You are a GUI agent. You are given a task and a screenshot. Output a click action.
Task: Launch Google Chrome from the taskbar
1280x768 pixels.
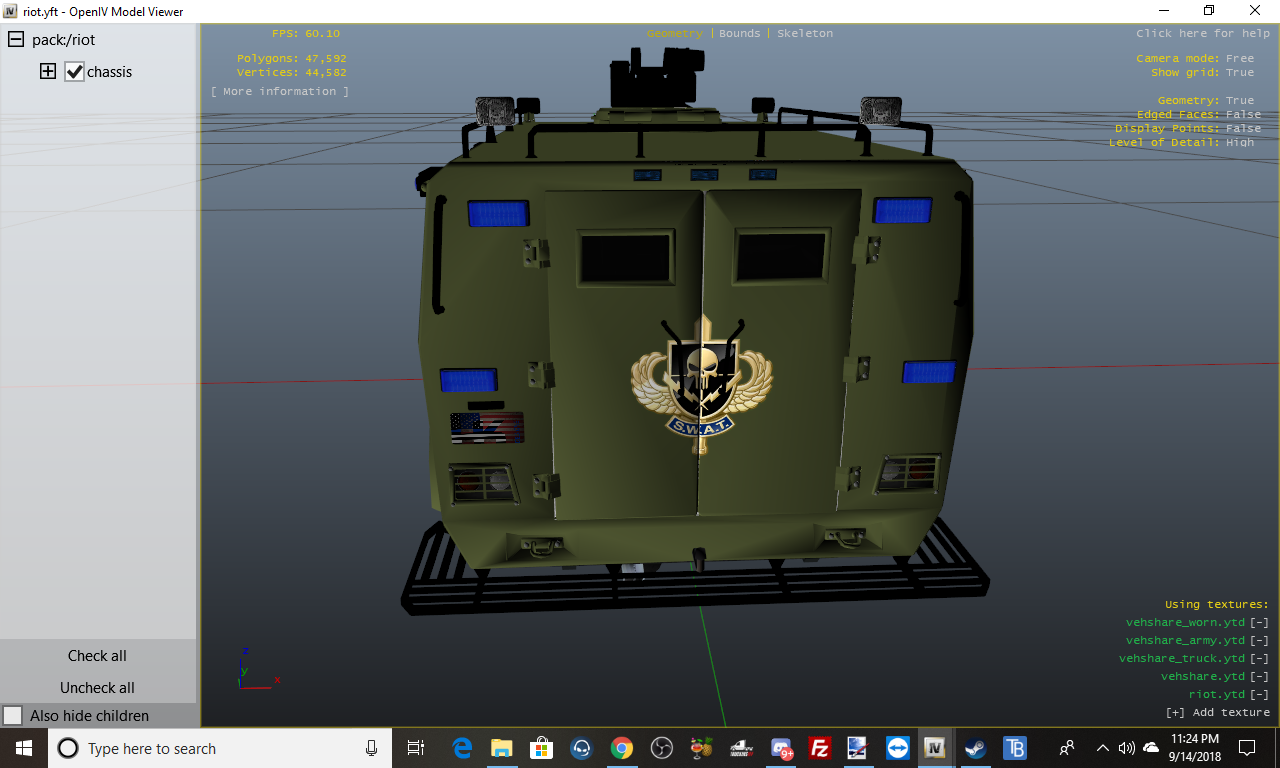[x=621, y=748]
